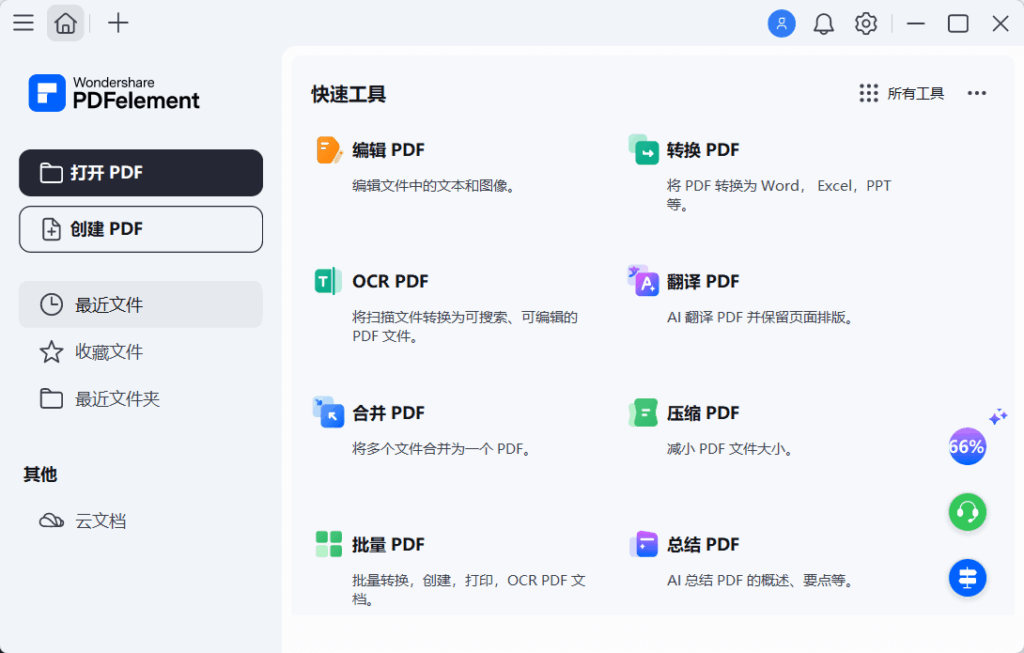Image resolution: width=1024 pixels, height=653 pixels.
Task: Open the settings gear icon
Action: point(865,23)
